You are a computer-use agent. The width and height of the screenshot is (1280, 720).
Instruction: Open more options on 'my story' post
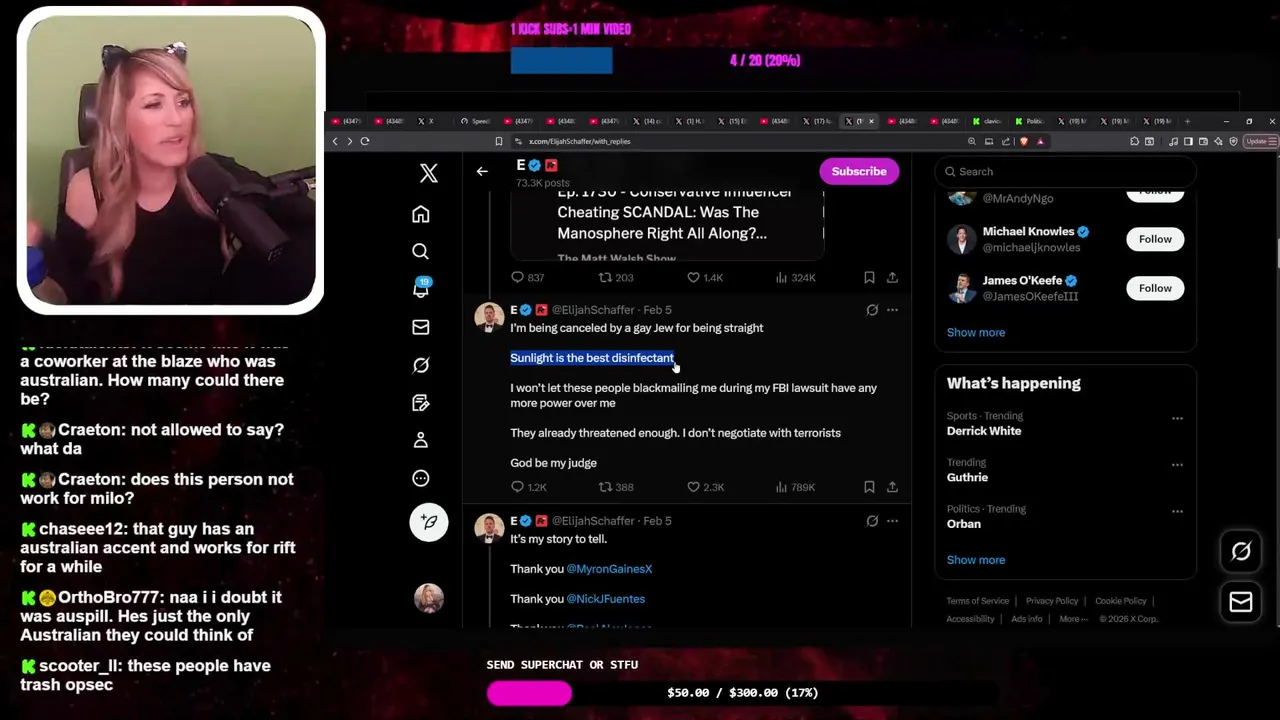pyautogui.click(x=892, y=521)
